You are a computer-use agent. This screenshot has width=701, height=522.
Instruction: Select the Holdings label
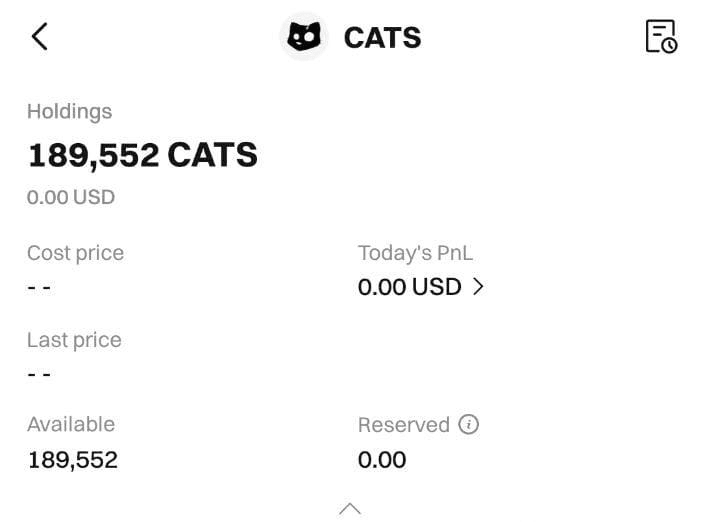pyautogui.click(x=69, y=111)
